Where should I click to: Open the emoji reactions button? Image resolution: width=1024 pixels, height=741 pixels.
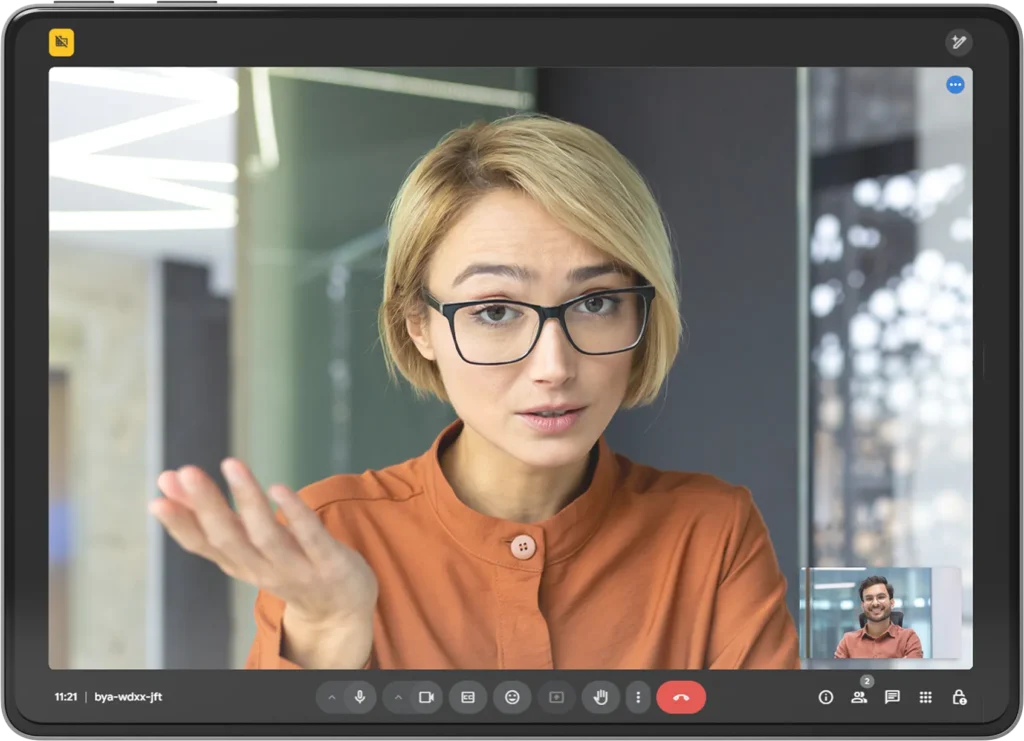512,697
